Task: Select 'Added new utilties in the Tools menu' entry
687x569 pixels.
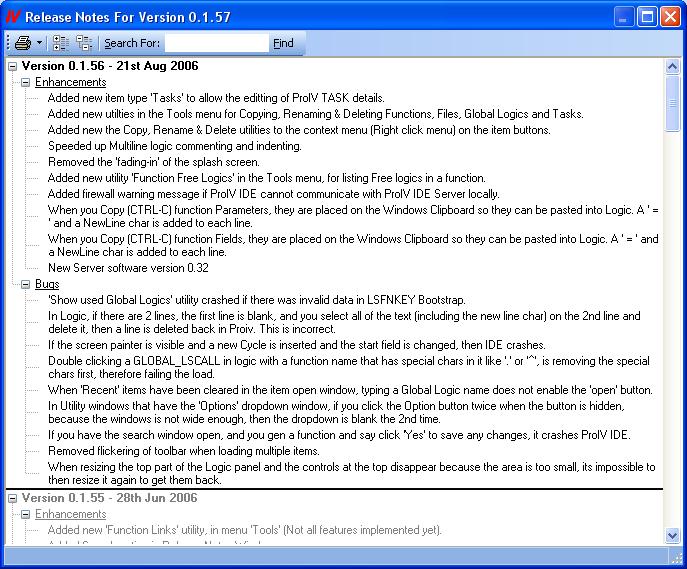Action: click(x=315, y=114)
